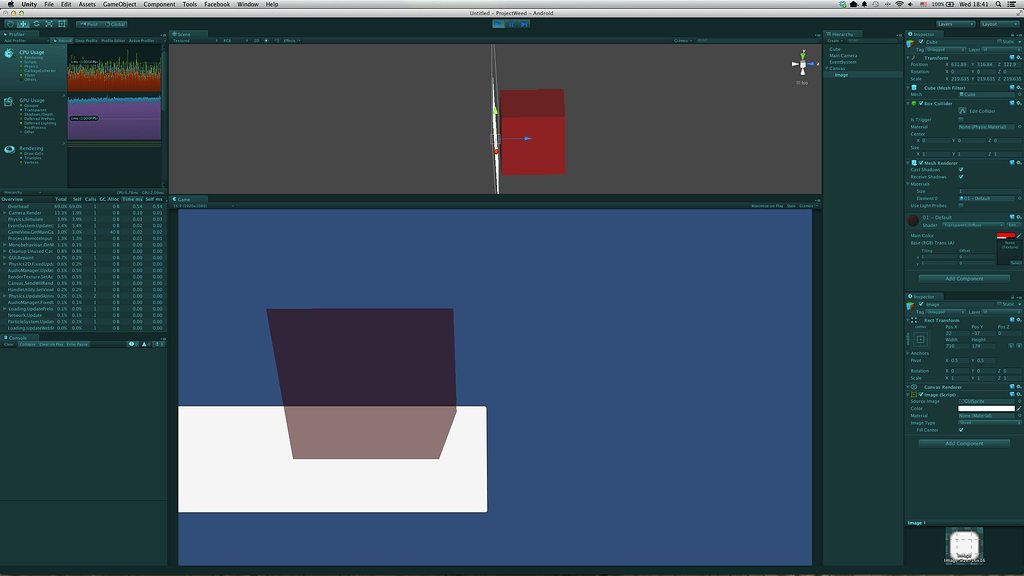Select the Hand pan tool
The width and height of the screenshot is (1024, 576).
[11, 24]
